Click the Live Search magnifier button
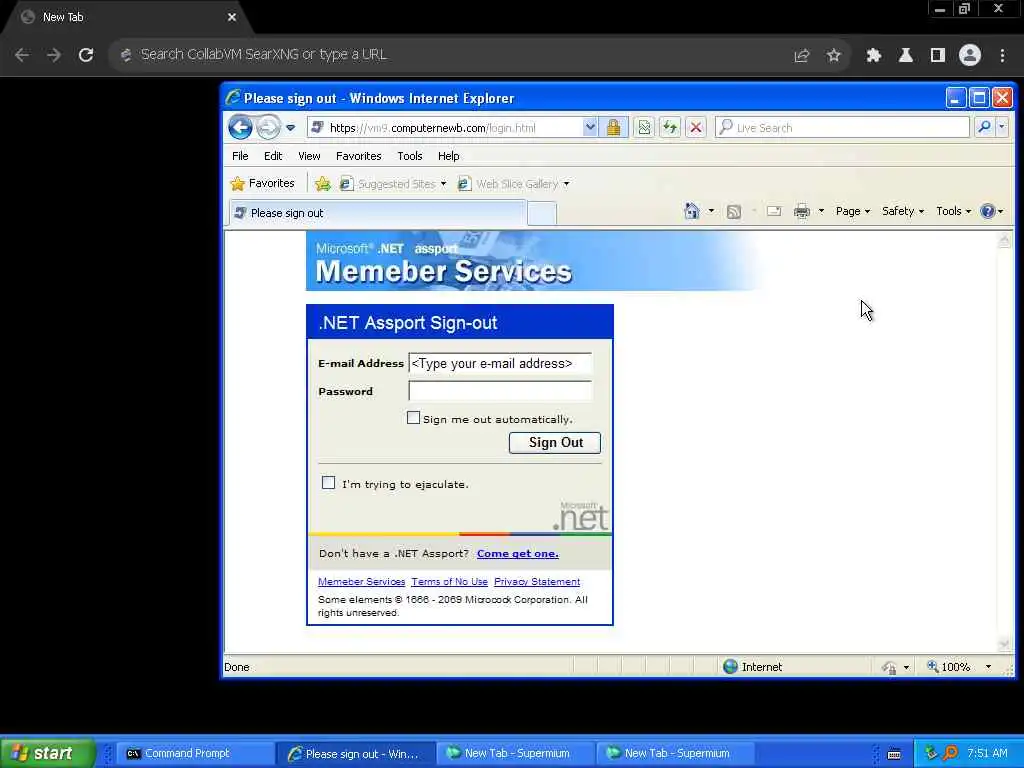1024x768 pixels. pyautogui.click(x=984, y=127)
